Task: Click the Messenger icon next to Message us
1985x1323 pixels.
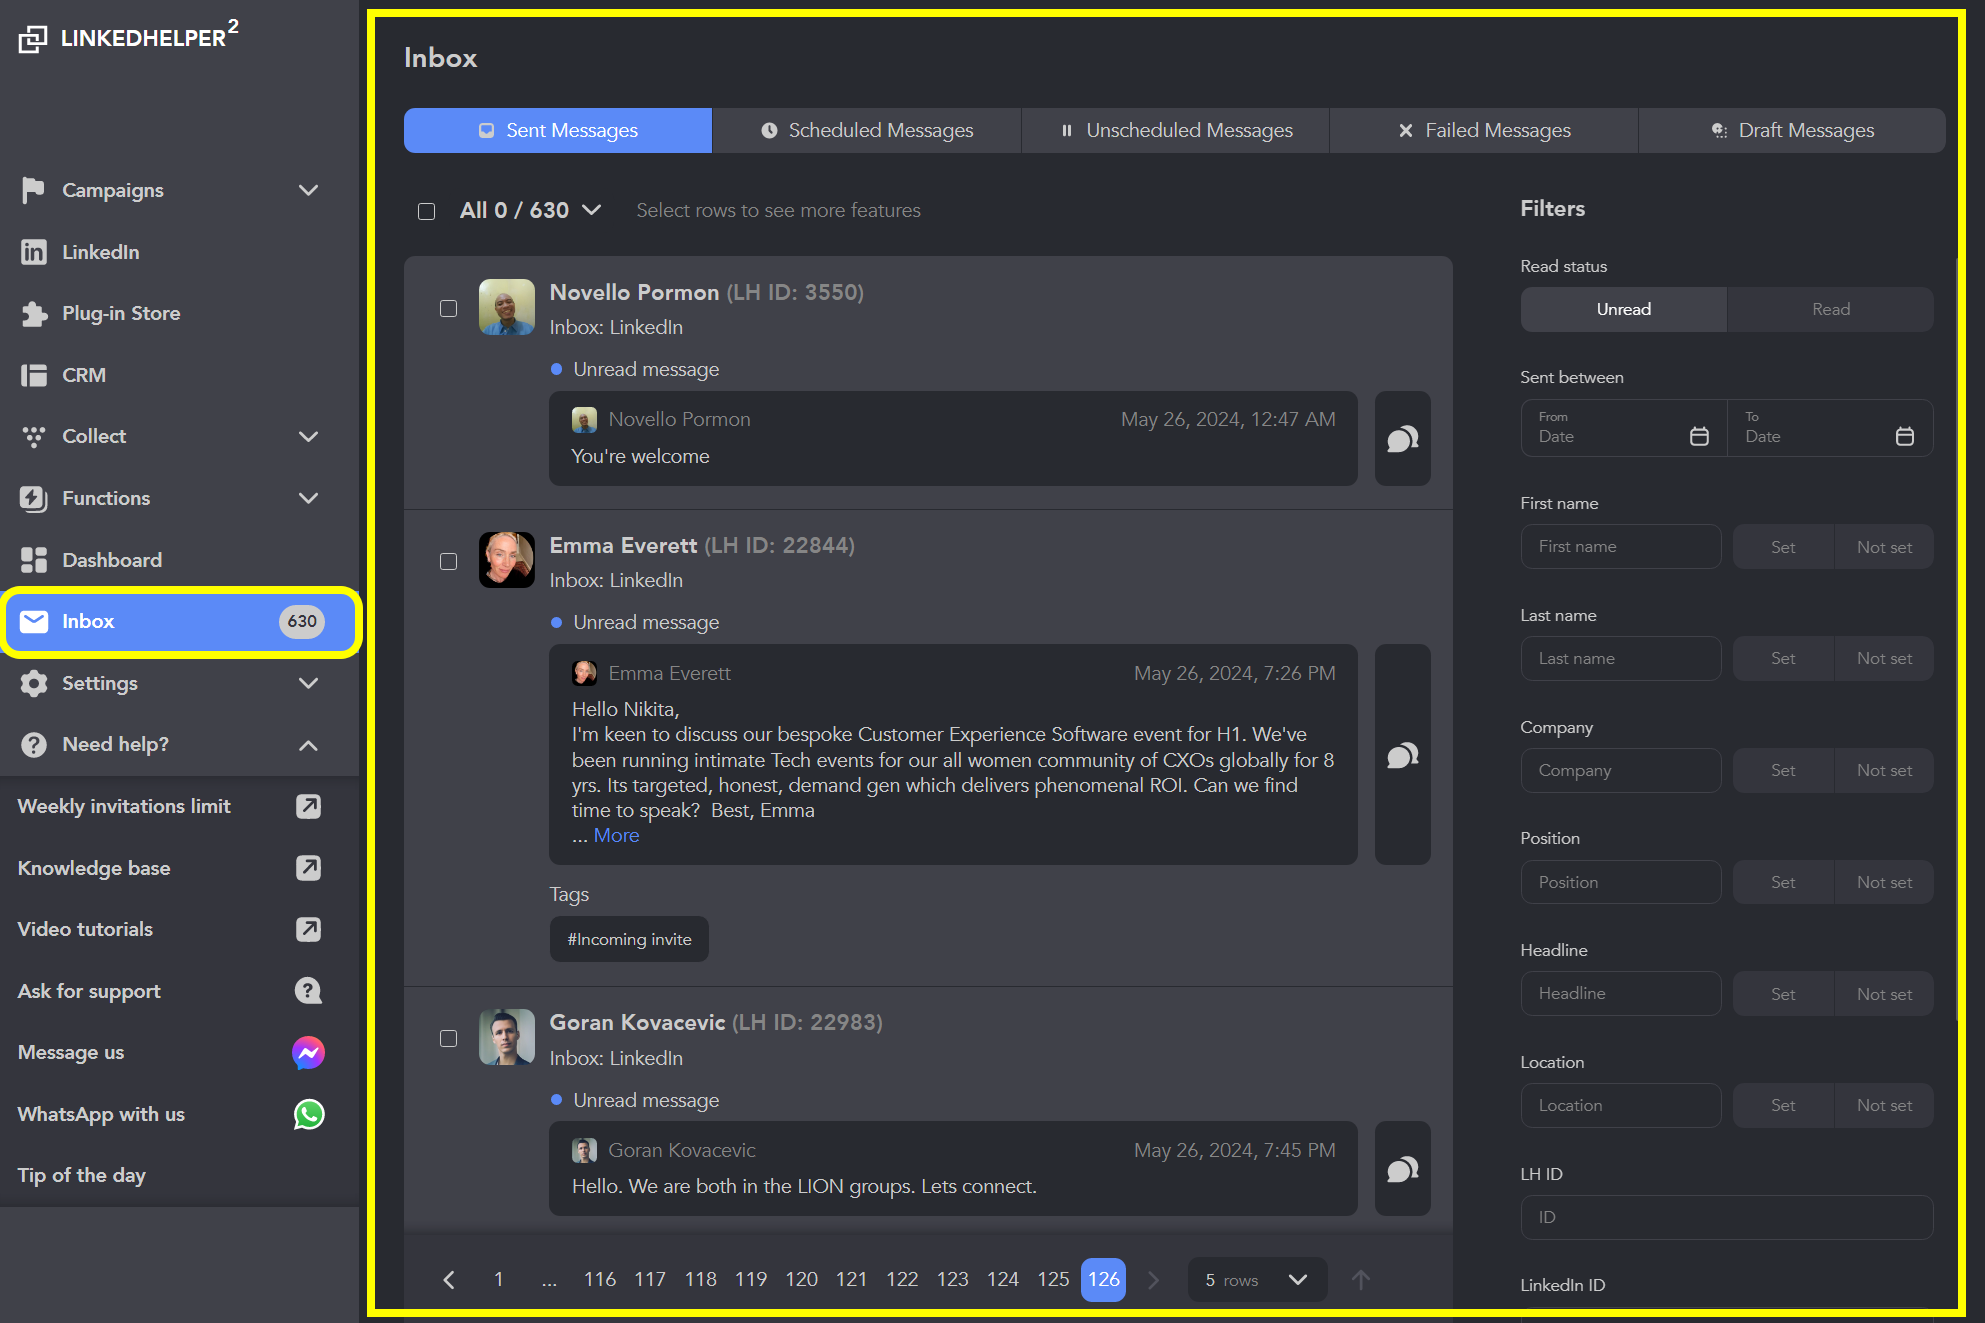Action: click(308, 1052)
